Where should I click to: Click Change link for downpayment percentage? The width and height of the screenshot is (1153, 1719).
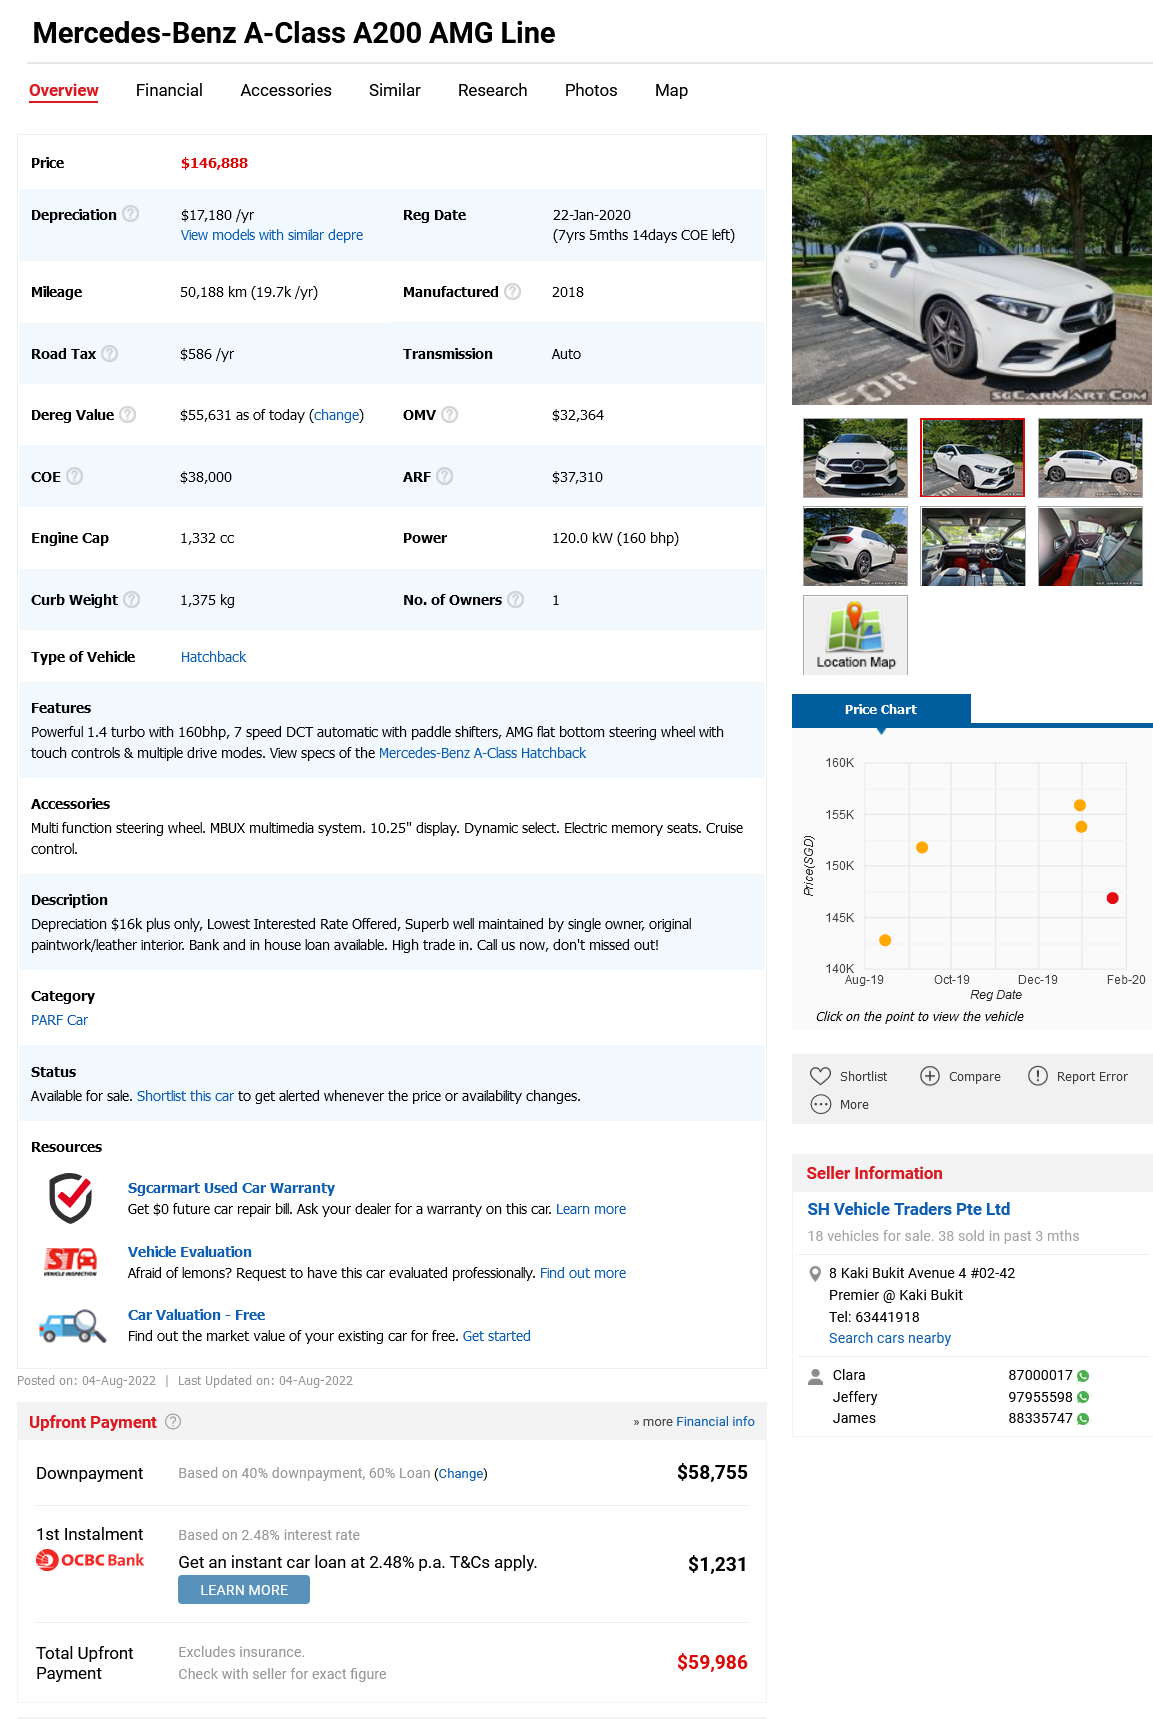click(461, 1474)
